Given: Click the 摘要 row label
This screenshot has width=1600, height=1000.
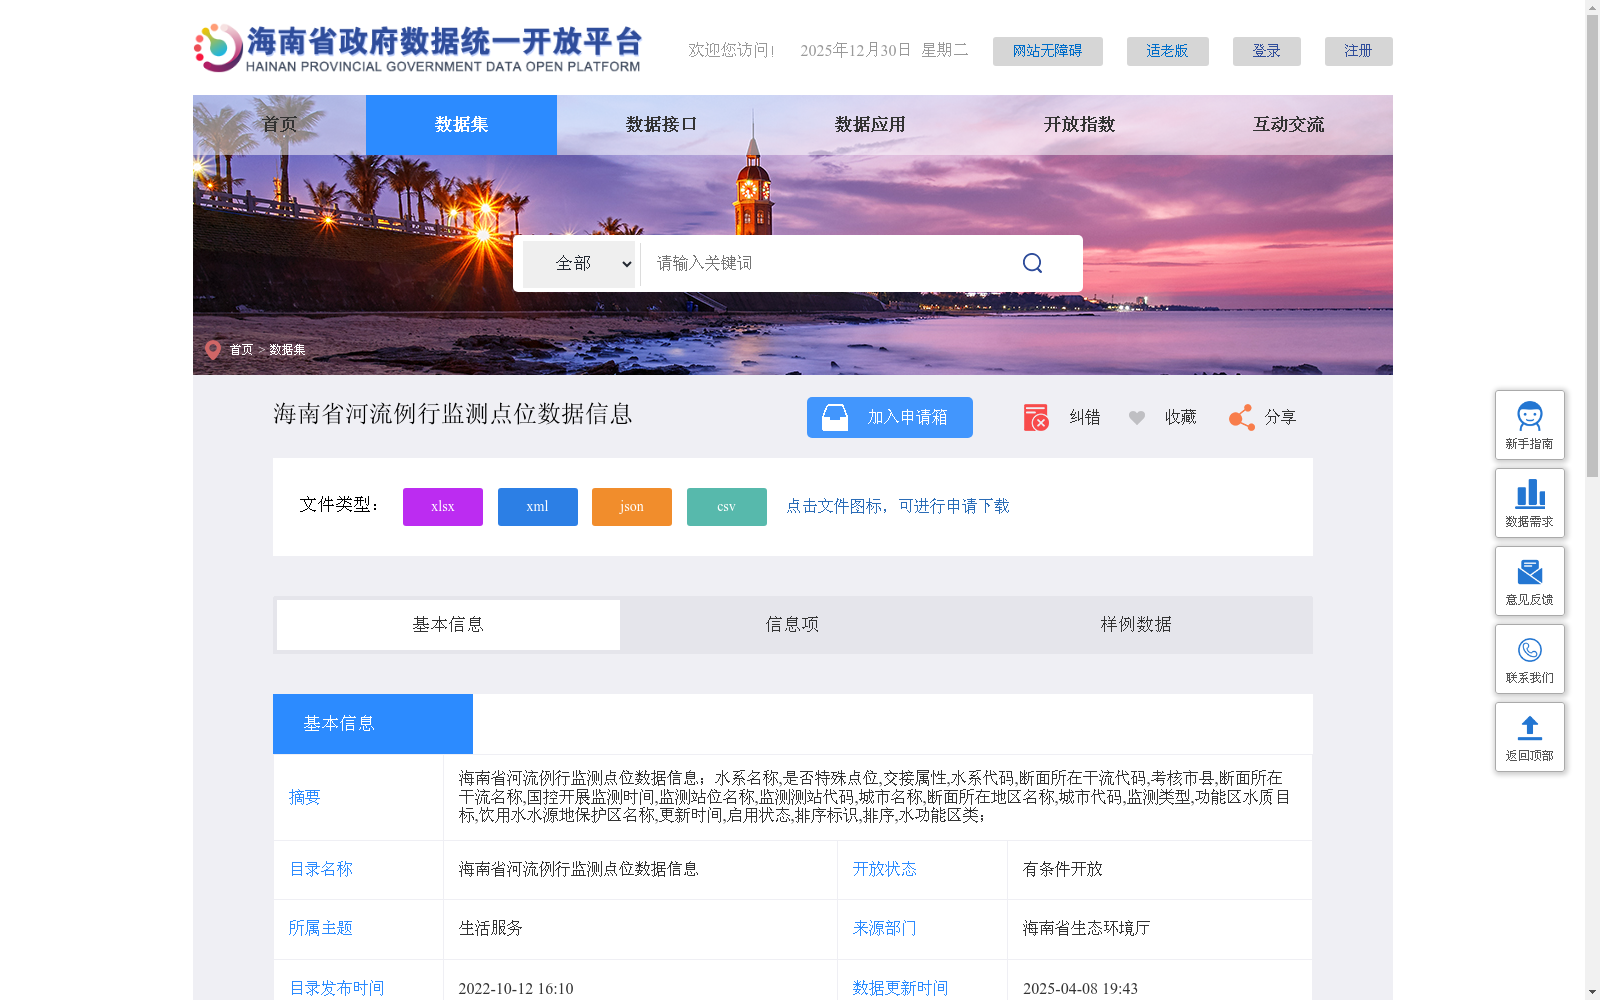Looking at the screenshot, I should 305,797.
